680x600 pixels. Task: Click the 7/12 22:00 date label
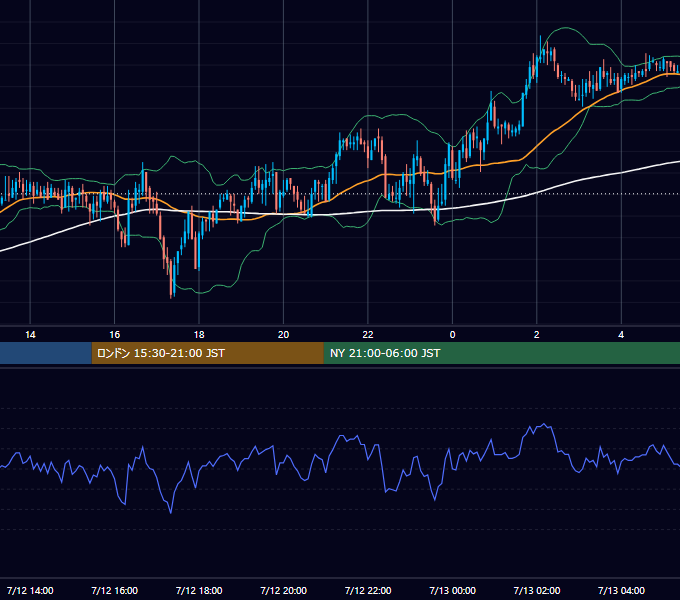pos(368,590)
